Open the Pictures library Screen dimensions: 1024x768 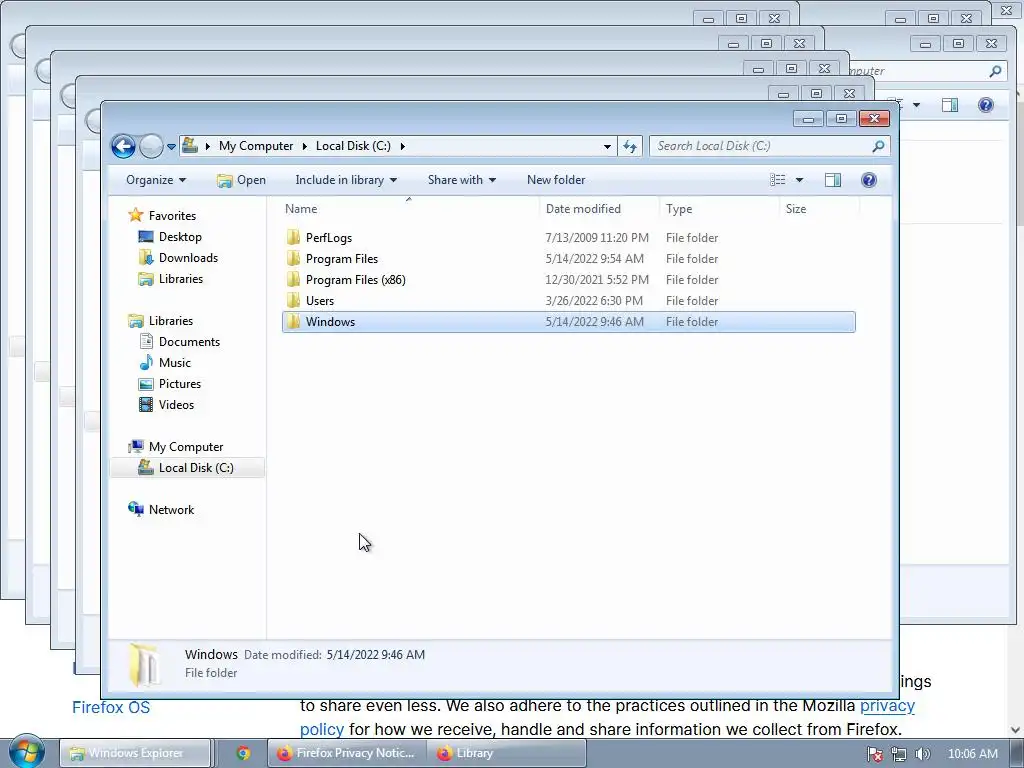(x=180, y=383)
